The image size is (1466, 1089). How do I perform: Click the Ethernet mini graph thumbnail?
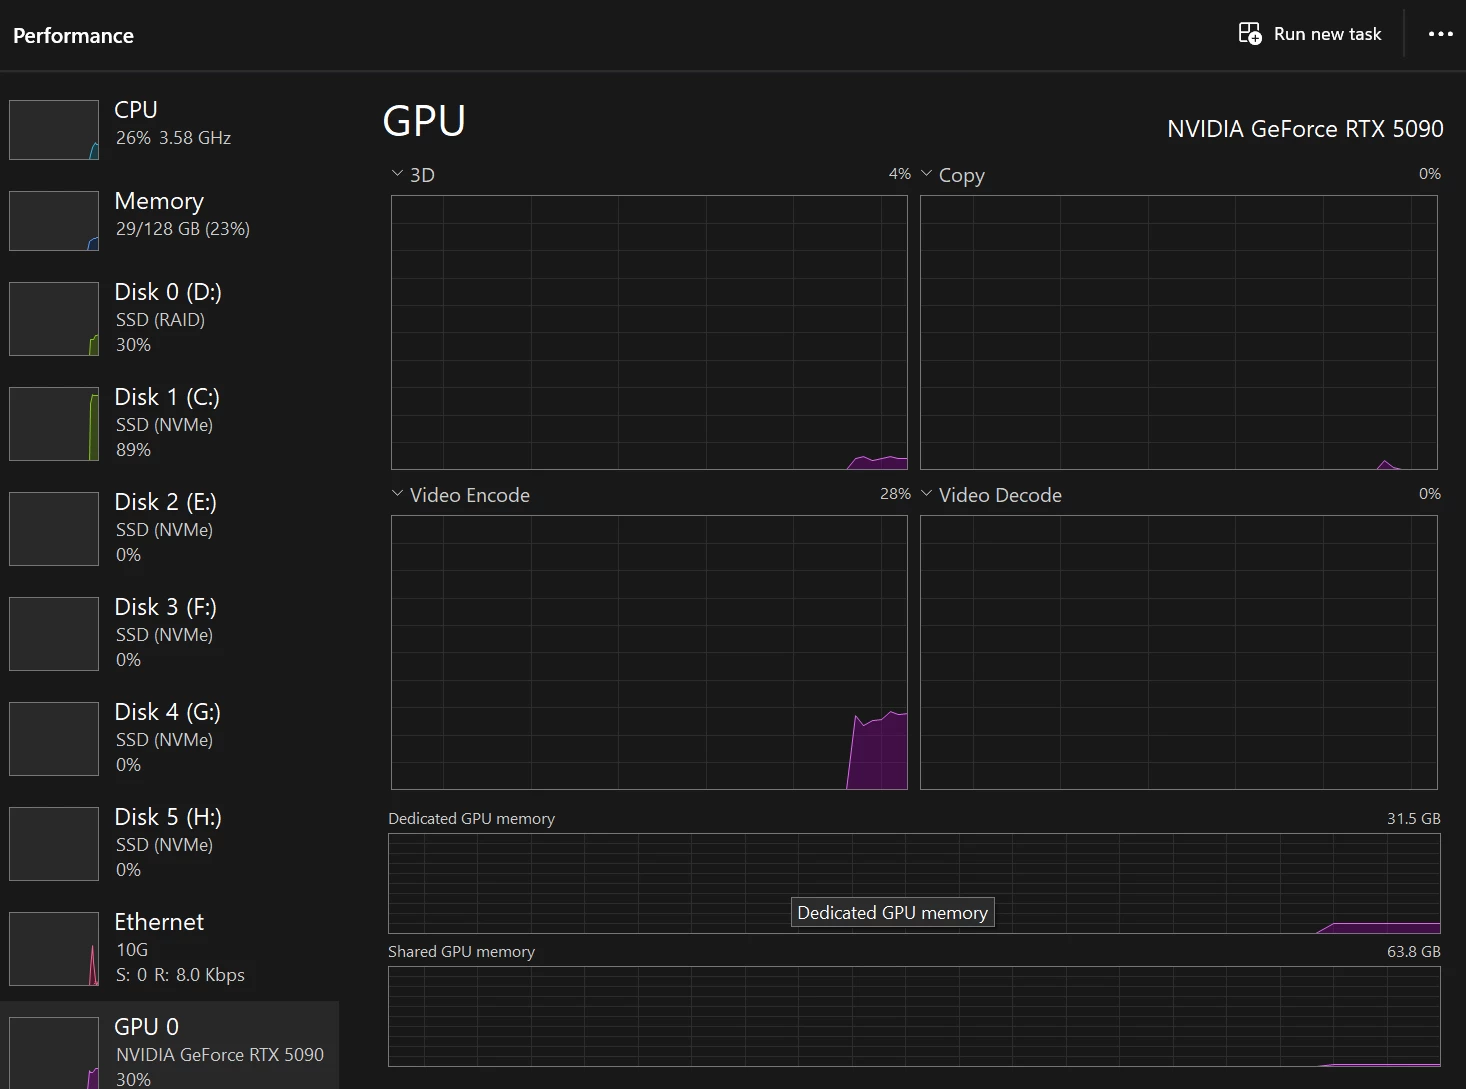[54, 949]
